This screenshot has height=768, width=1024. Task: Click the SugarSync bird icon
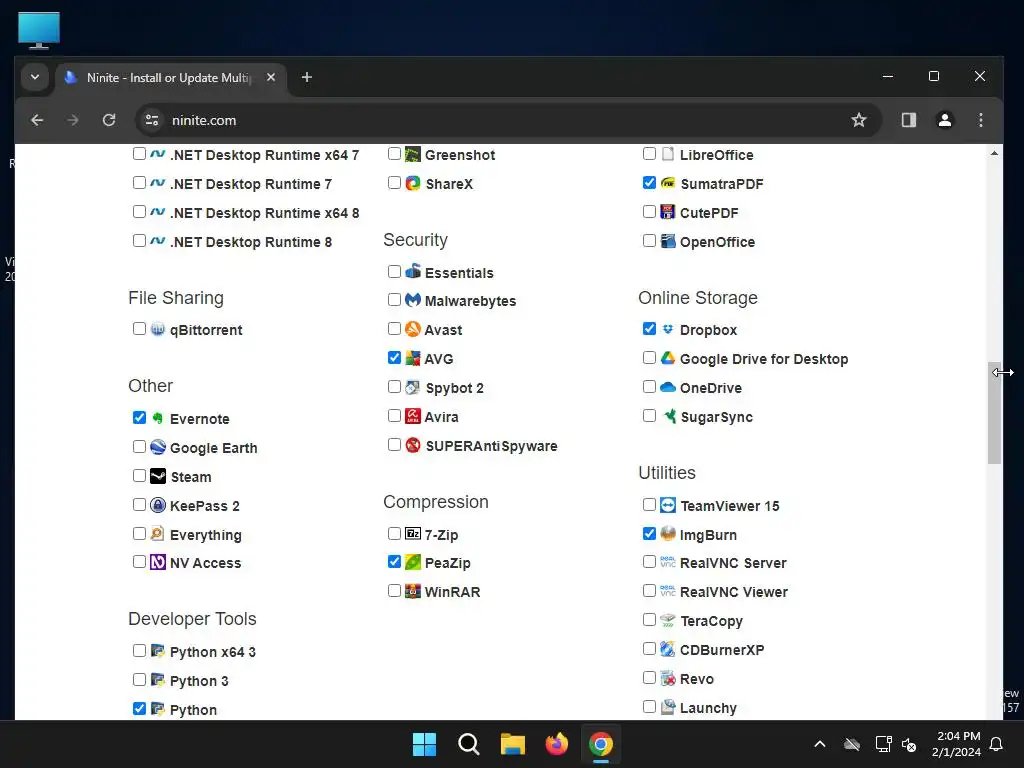[669, 416]
